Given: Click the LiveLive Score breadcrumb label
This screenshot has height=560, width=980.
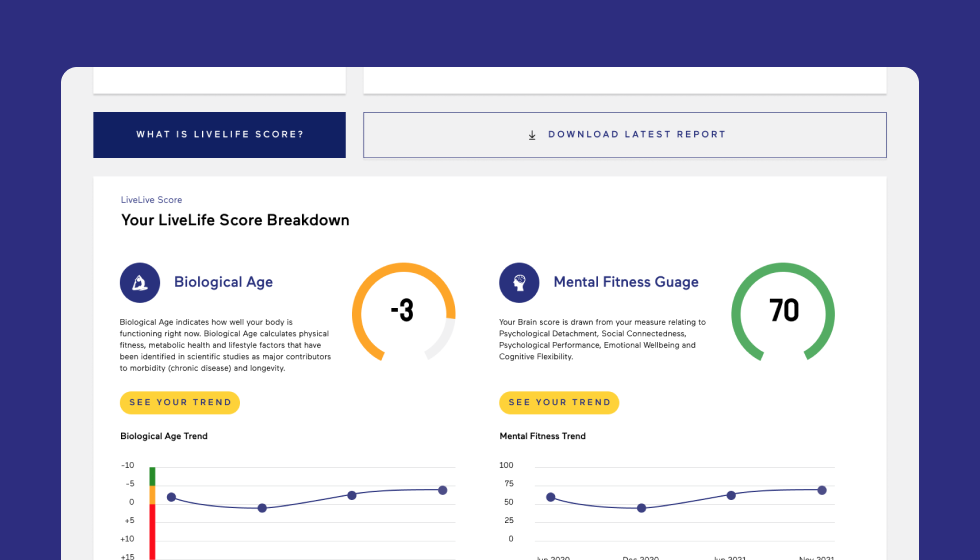Looking at the screenshot, I should [151, 200].
